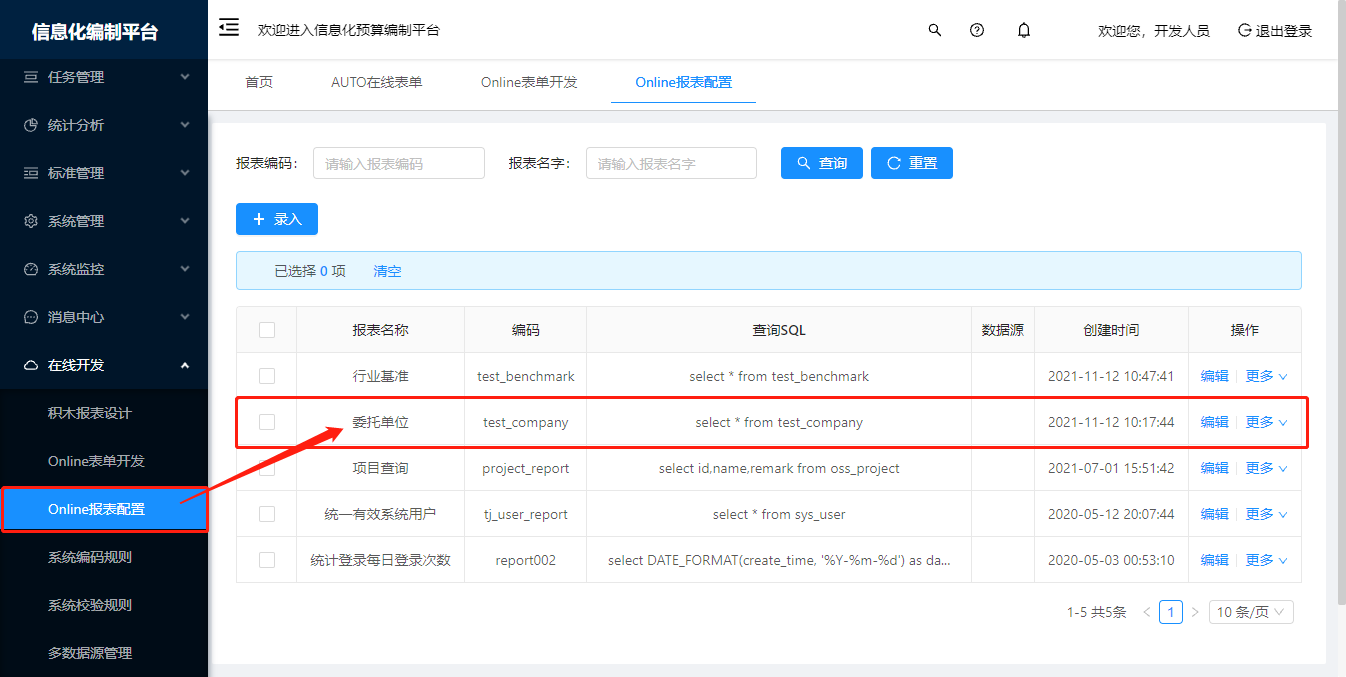Click the 查询 search button
The image size is (1346, 677).
click(821, 163)
